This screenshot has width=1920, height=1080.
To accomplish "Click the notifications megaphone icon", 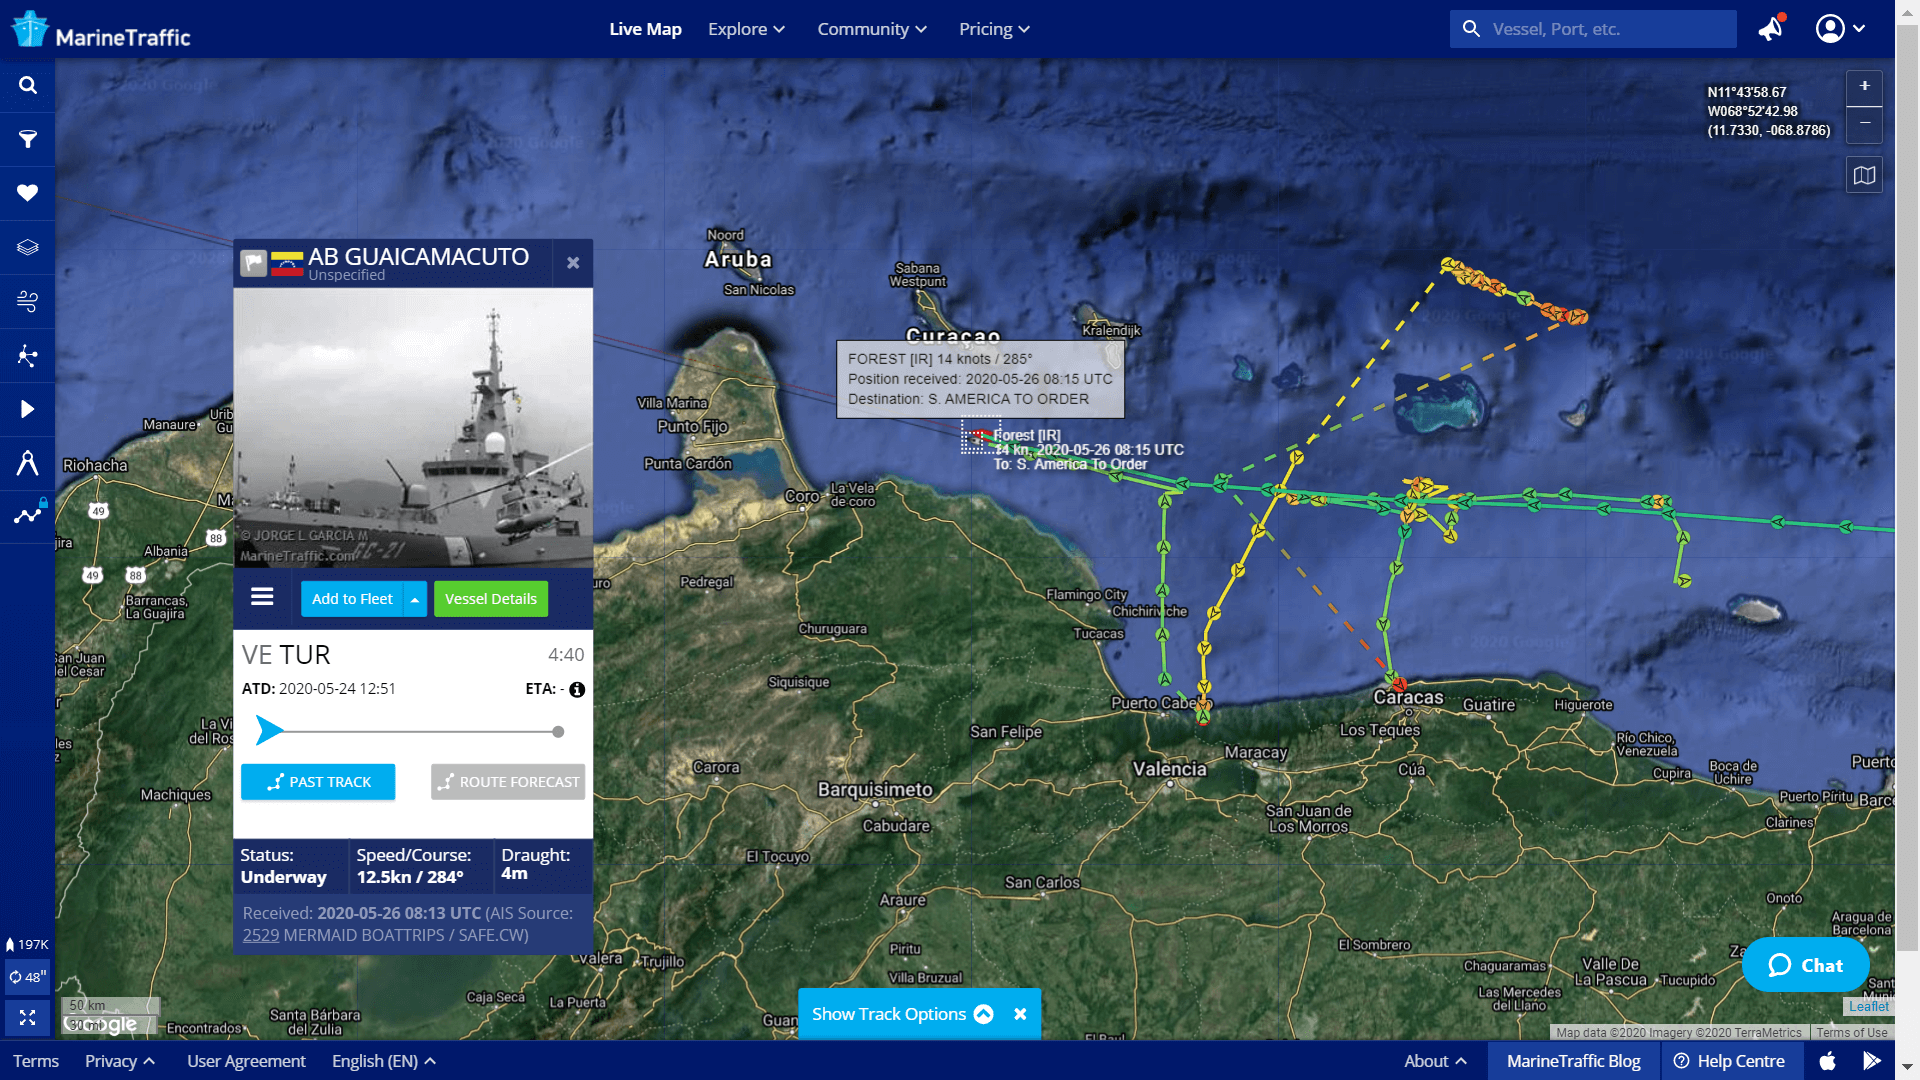I will [x=1772, y=28].
